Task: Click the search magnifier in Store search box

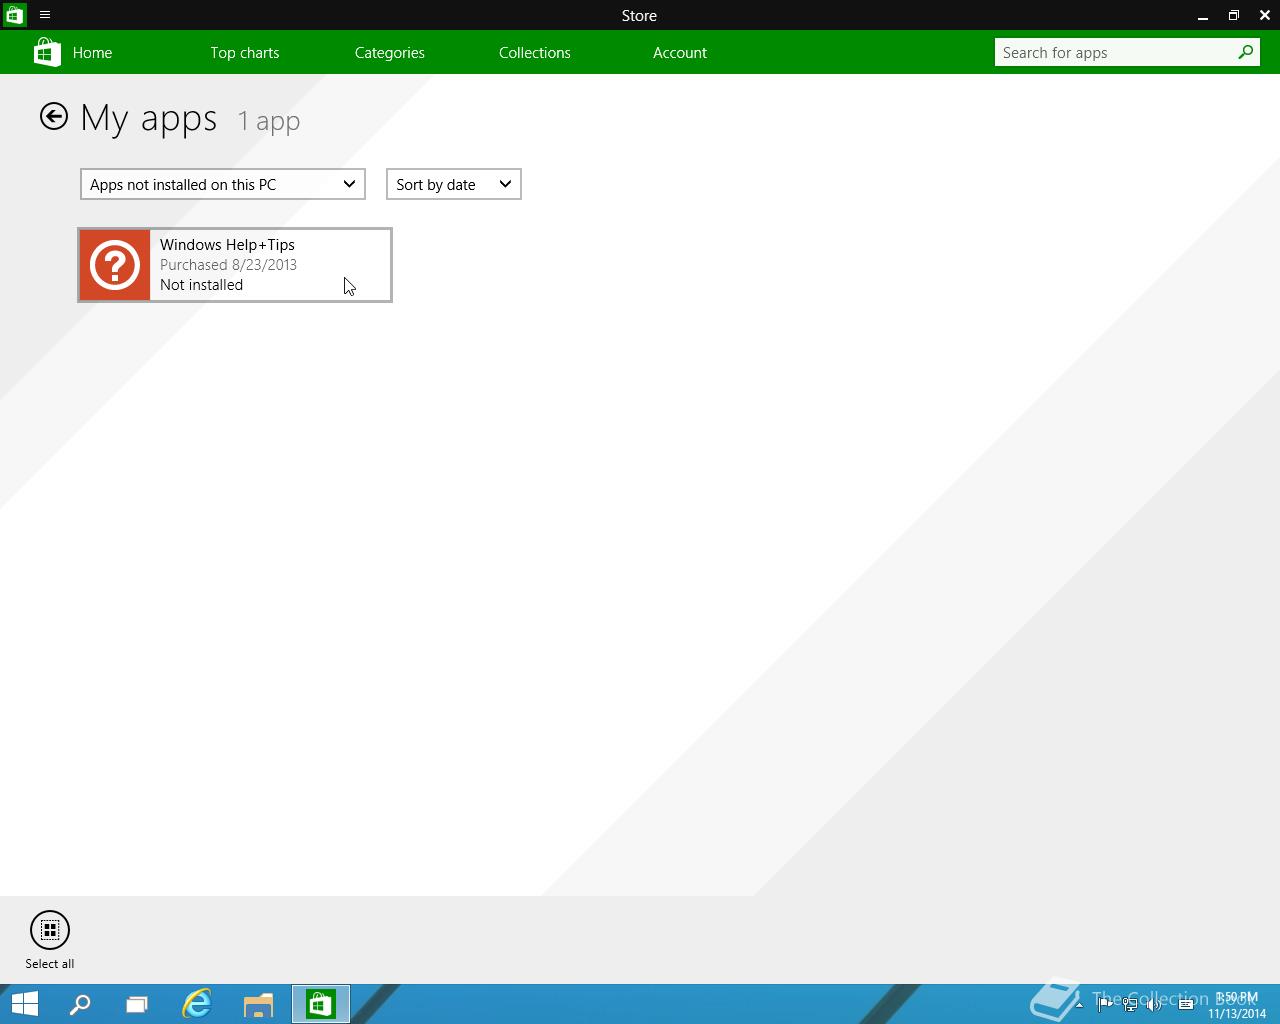Action: 1245,52
